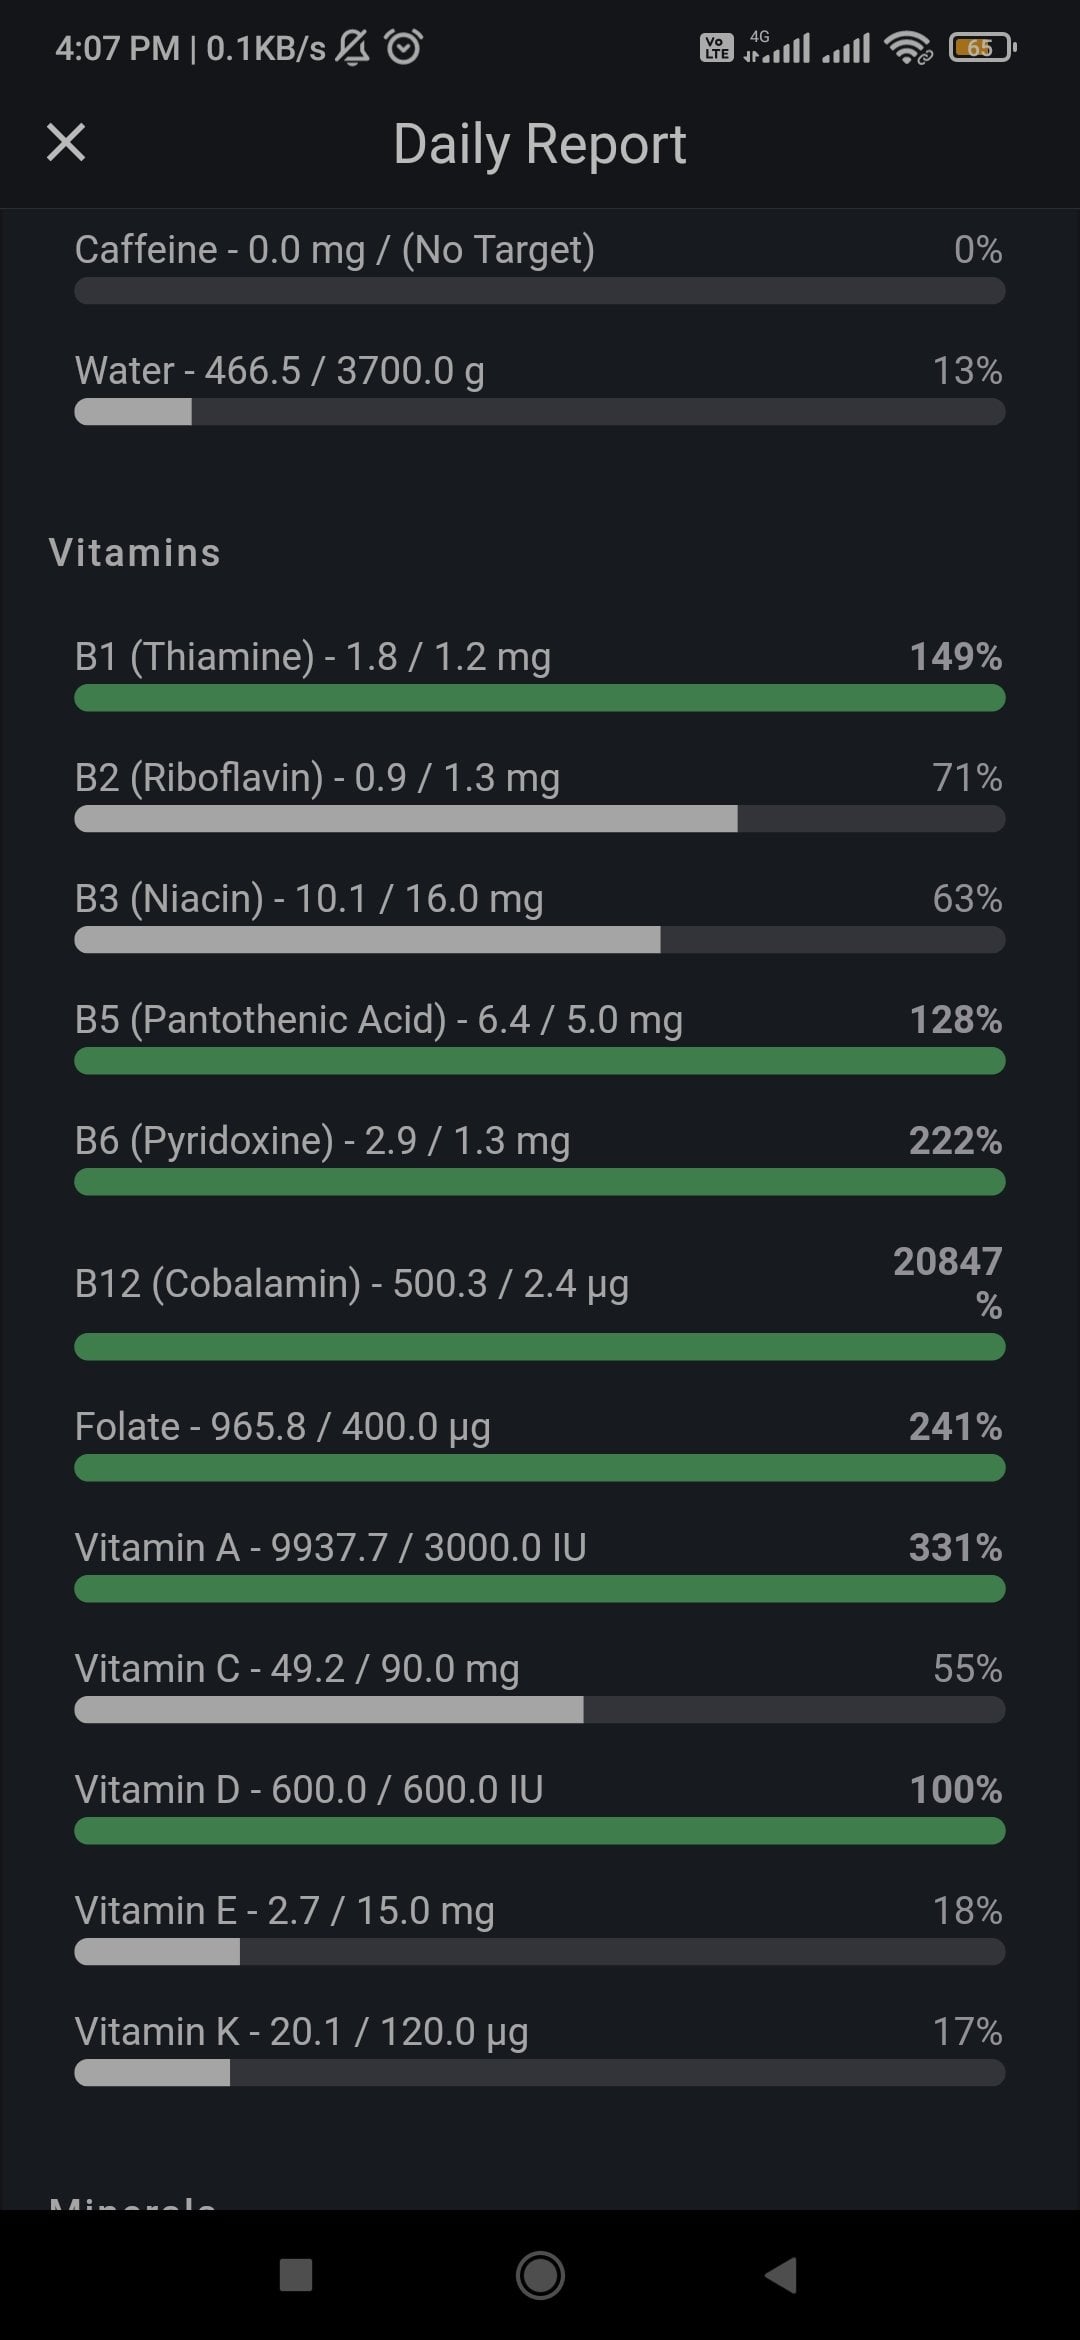Tap the alarm clock status icon
The height and width of the screenshot is (2340, 1080).
(x=404, y=47)
